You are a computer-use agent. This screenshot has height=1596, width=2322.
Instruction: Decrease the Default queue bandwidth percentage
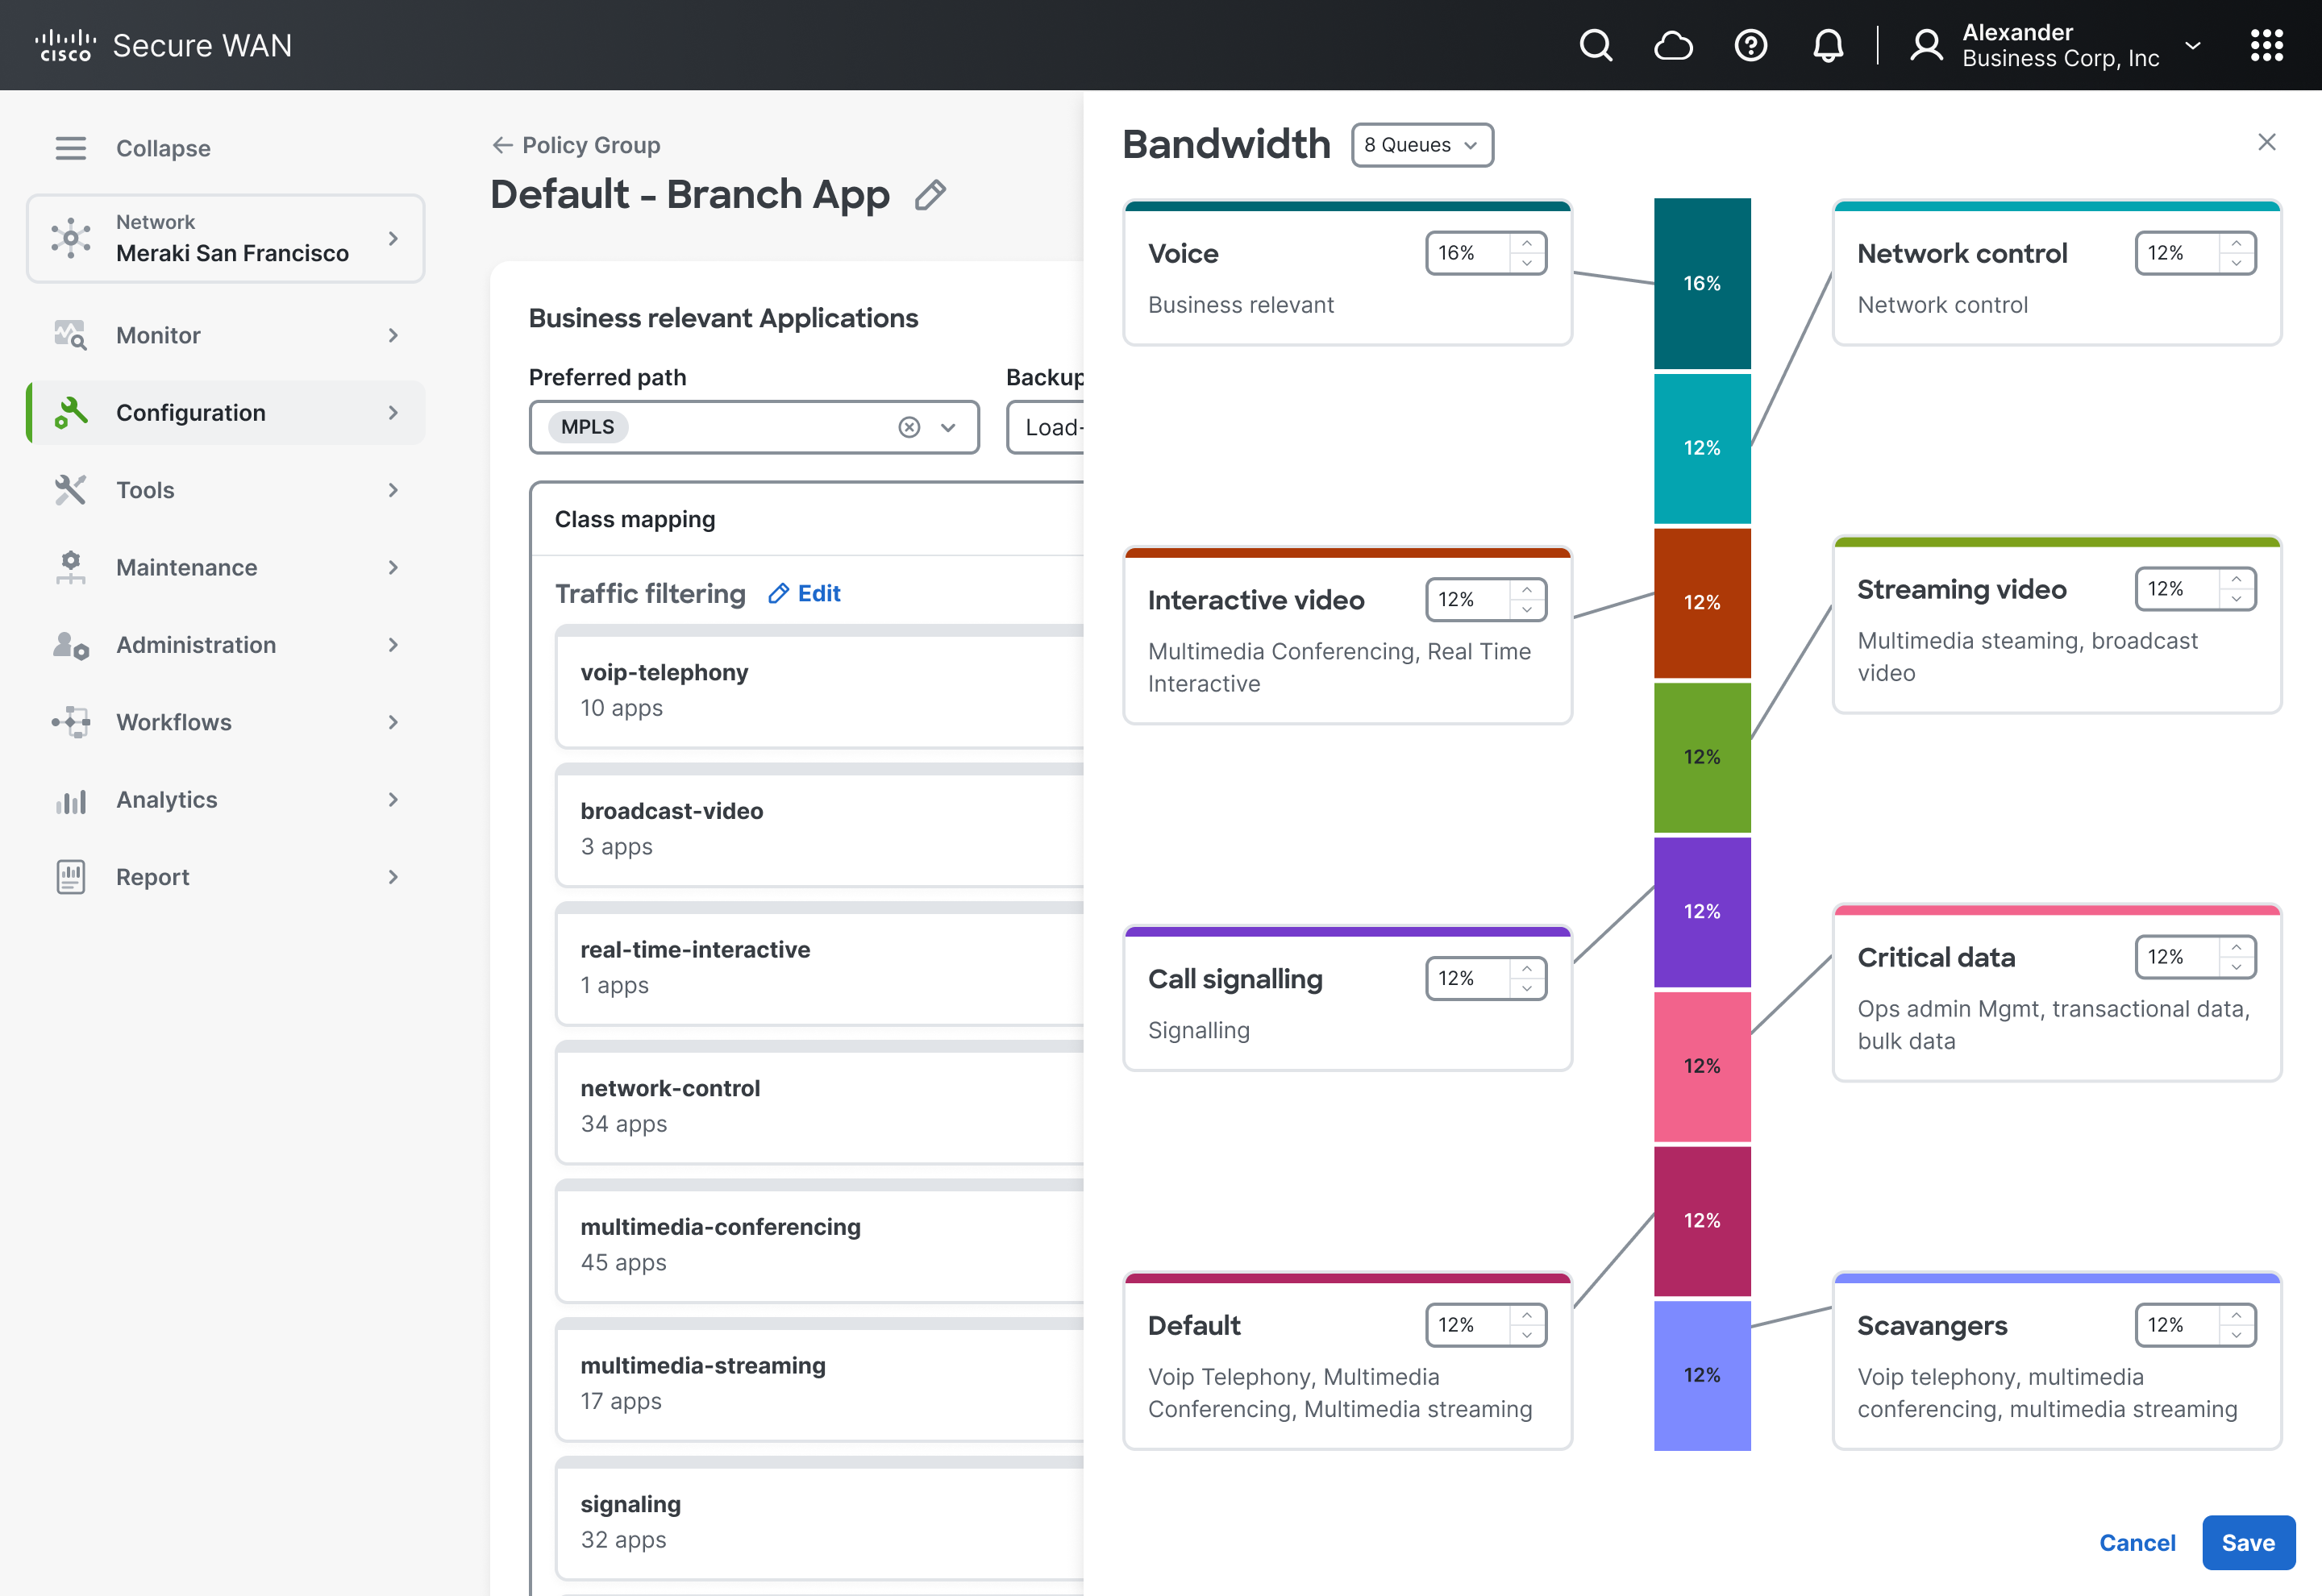point(1527,1336)
